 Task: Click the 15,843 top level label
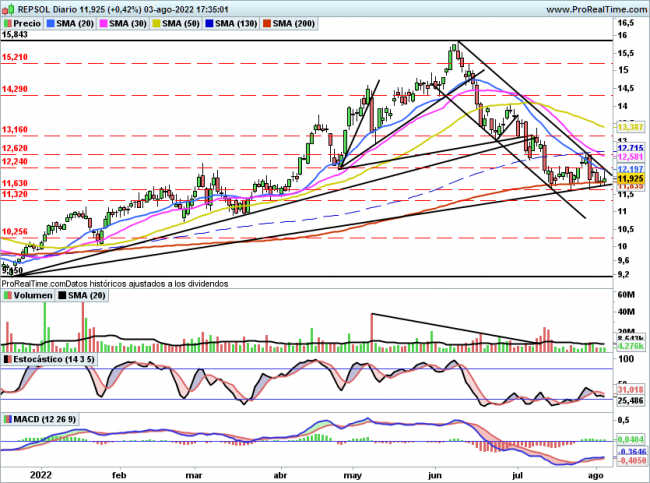(x=15, y=35)
